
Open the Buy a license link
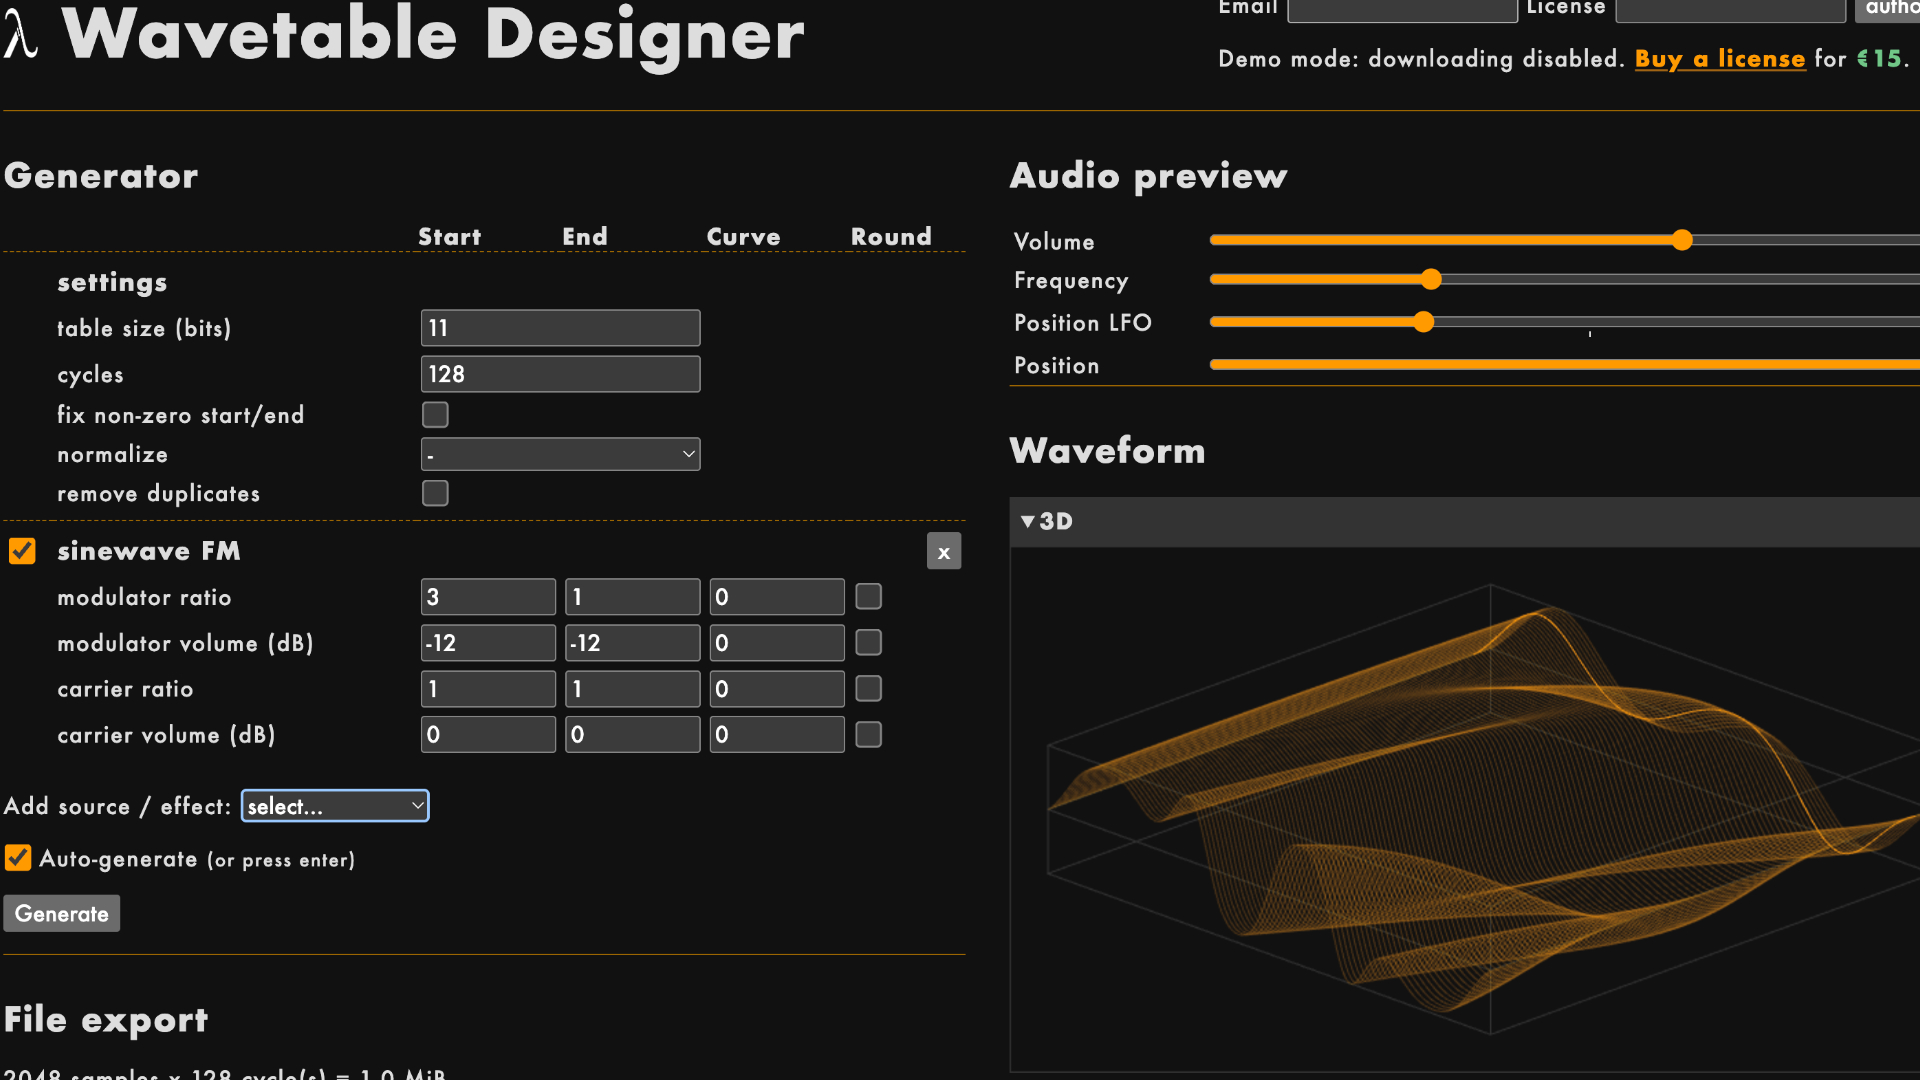[x=1720, y=59]
